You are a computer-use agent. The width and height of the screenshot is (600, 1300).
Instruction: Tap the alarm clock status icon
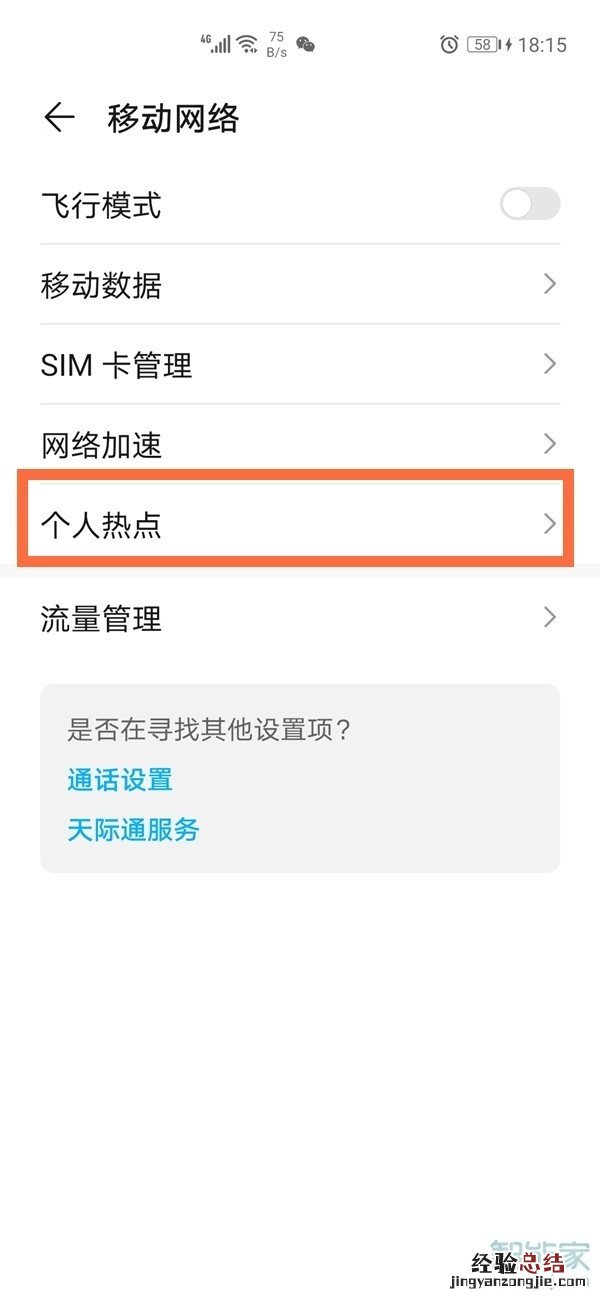click(x=449, y=45)
